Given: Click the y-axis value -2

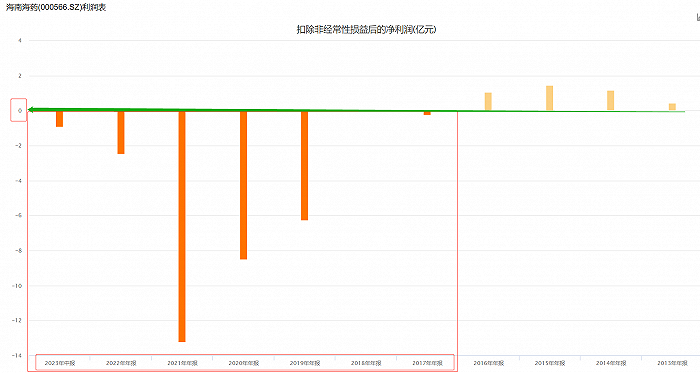Looking at the screenshot, I should click(18, 146).
